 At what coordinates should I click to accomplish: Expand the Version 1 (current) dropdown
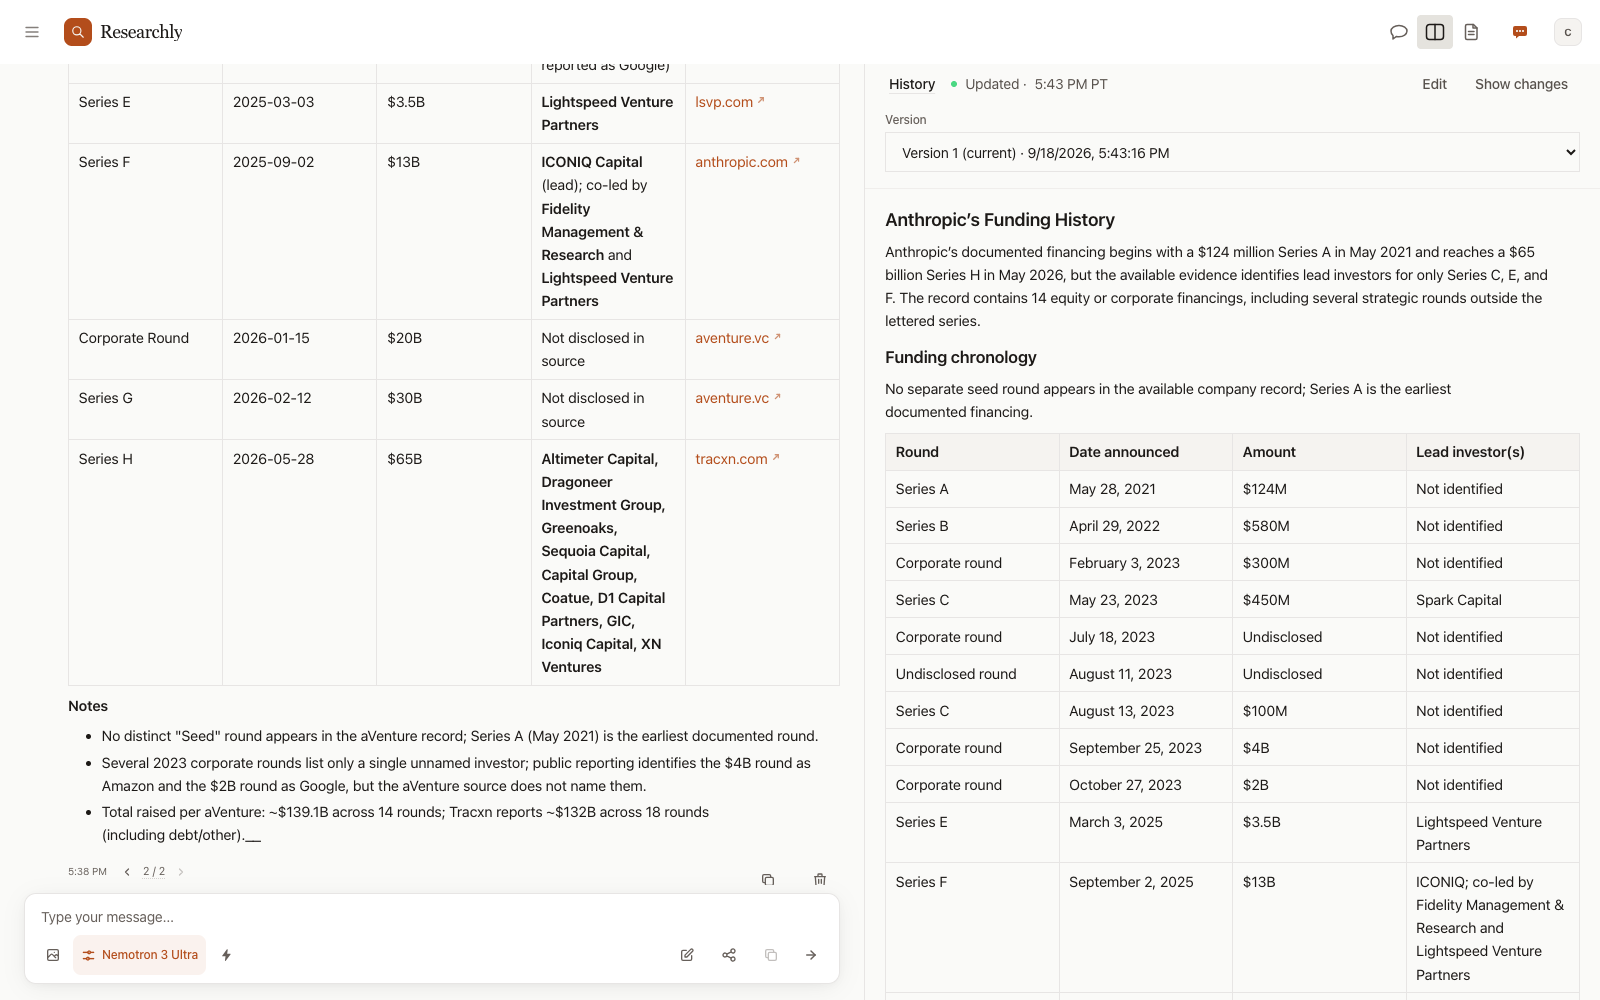pos(1232,153)
